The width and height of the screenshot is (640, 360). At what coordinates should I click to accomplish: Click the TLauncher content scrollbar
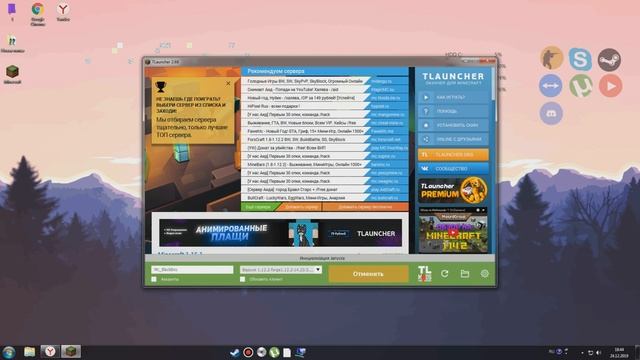(493, 84)
